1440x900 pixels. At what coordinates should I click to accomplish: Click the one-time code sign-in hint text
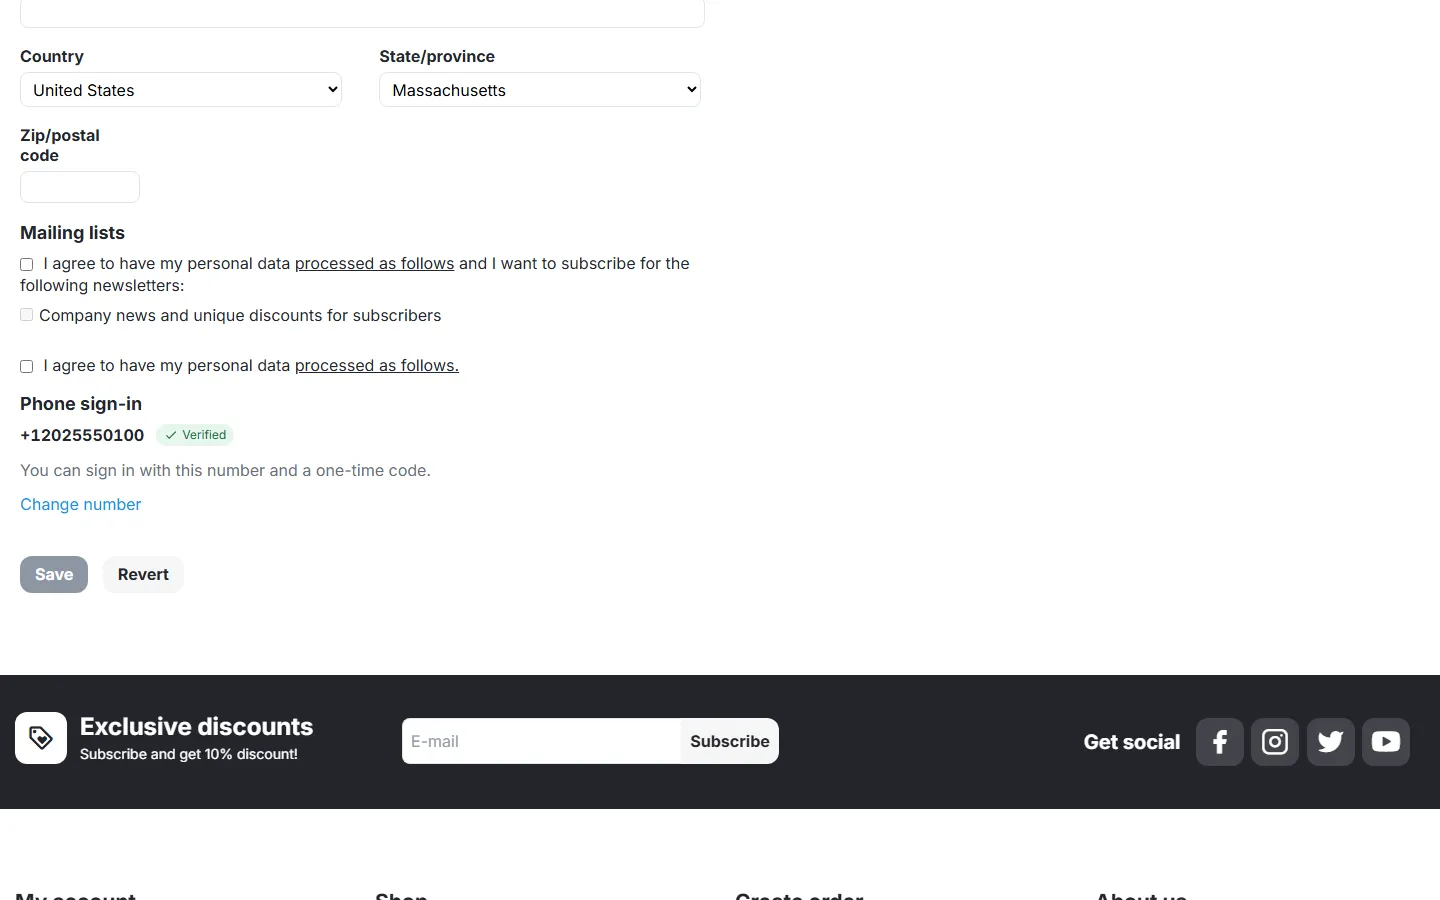[x=226, y=471]
